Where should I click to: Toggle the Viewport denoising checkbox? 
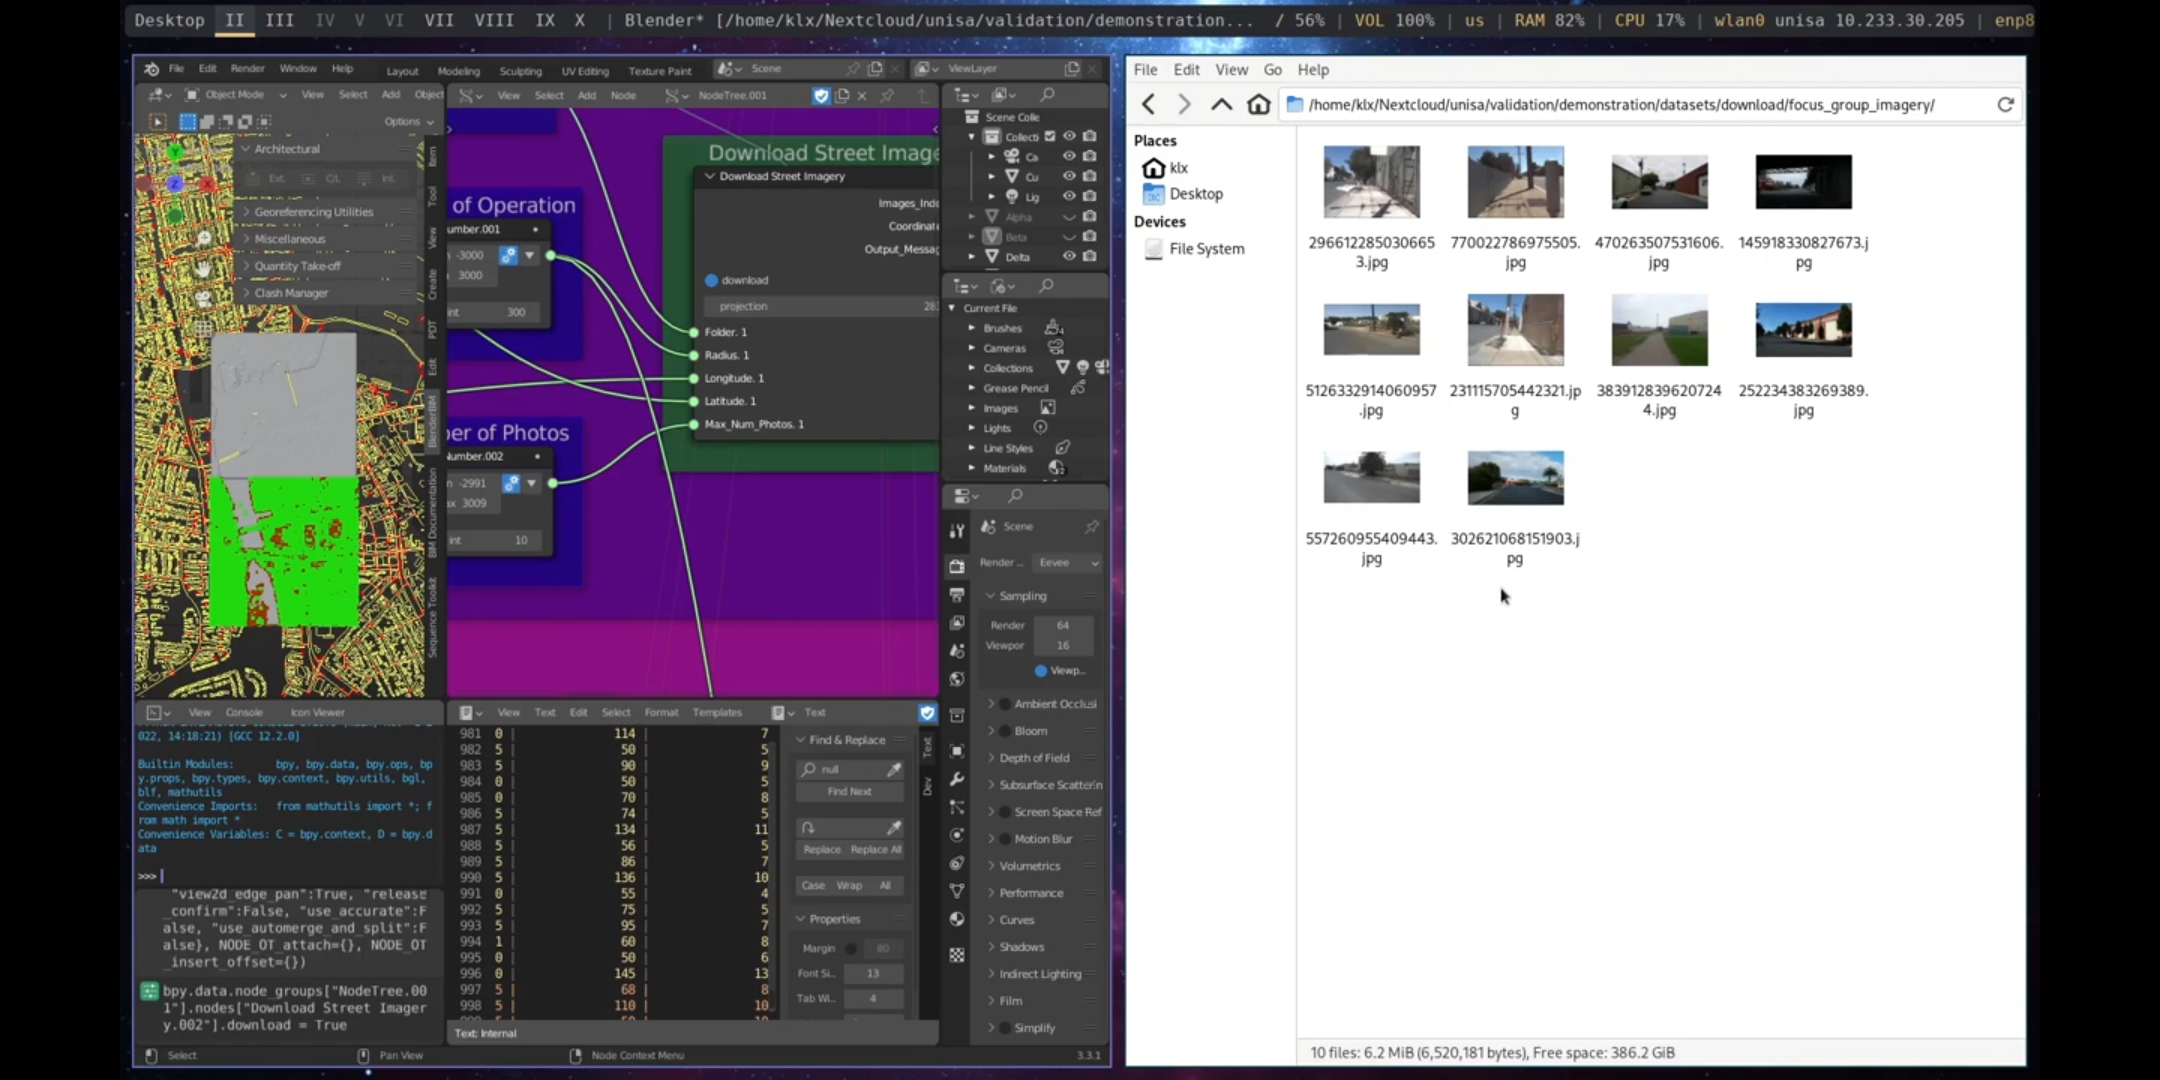click(x=1041, y=670)
